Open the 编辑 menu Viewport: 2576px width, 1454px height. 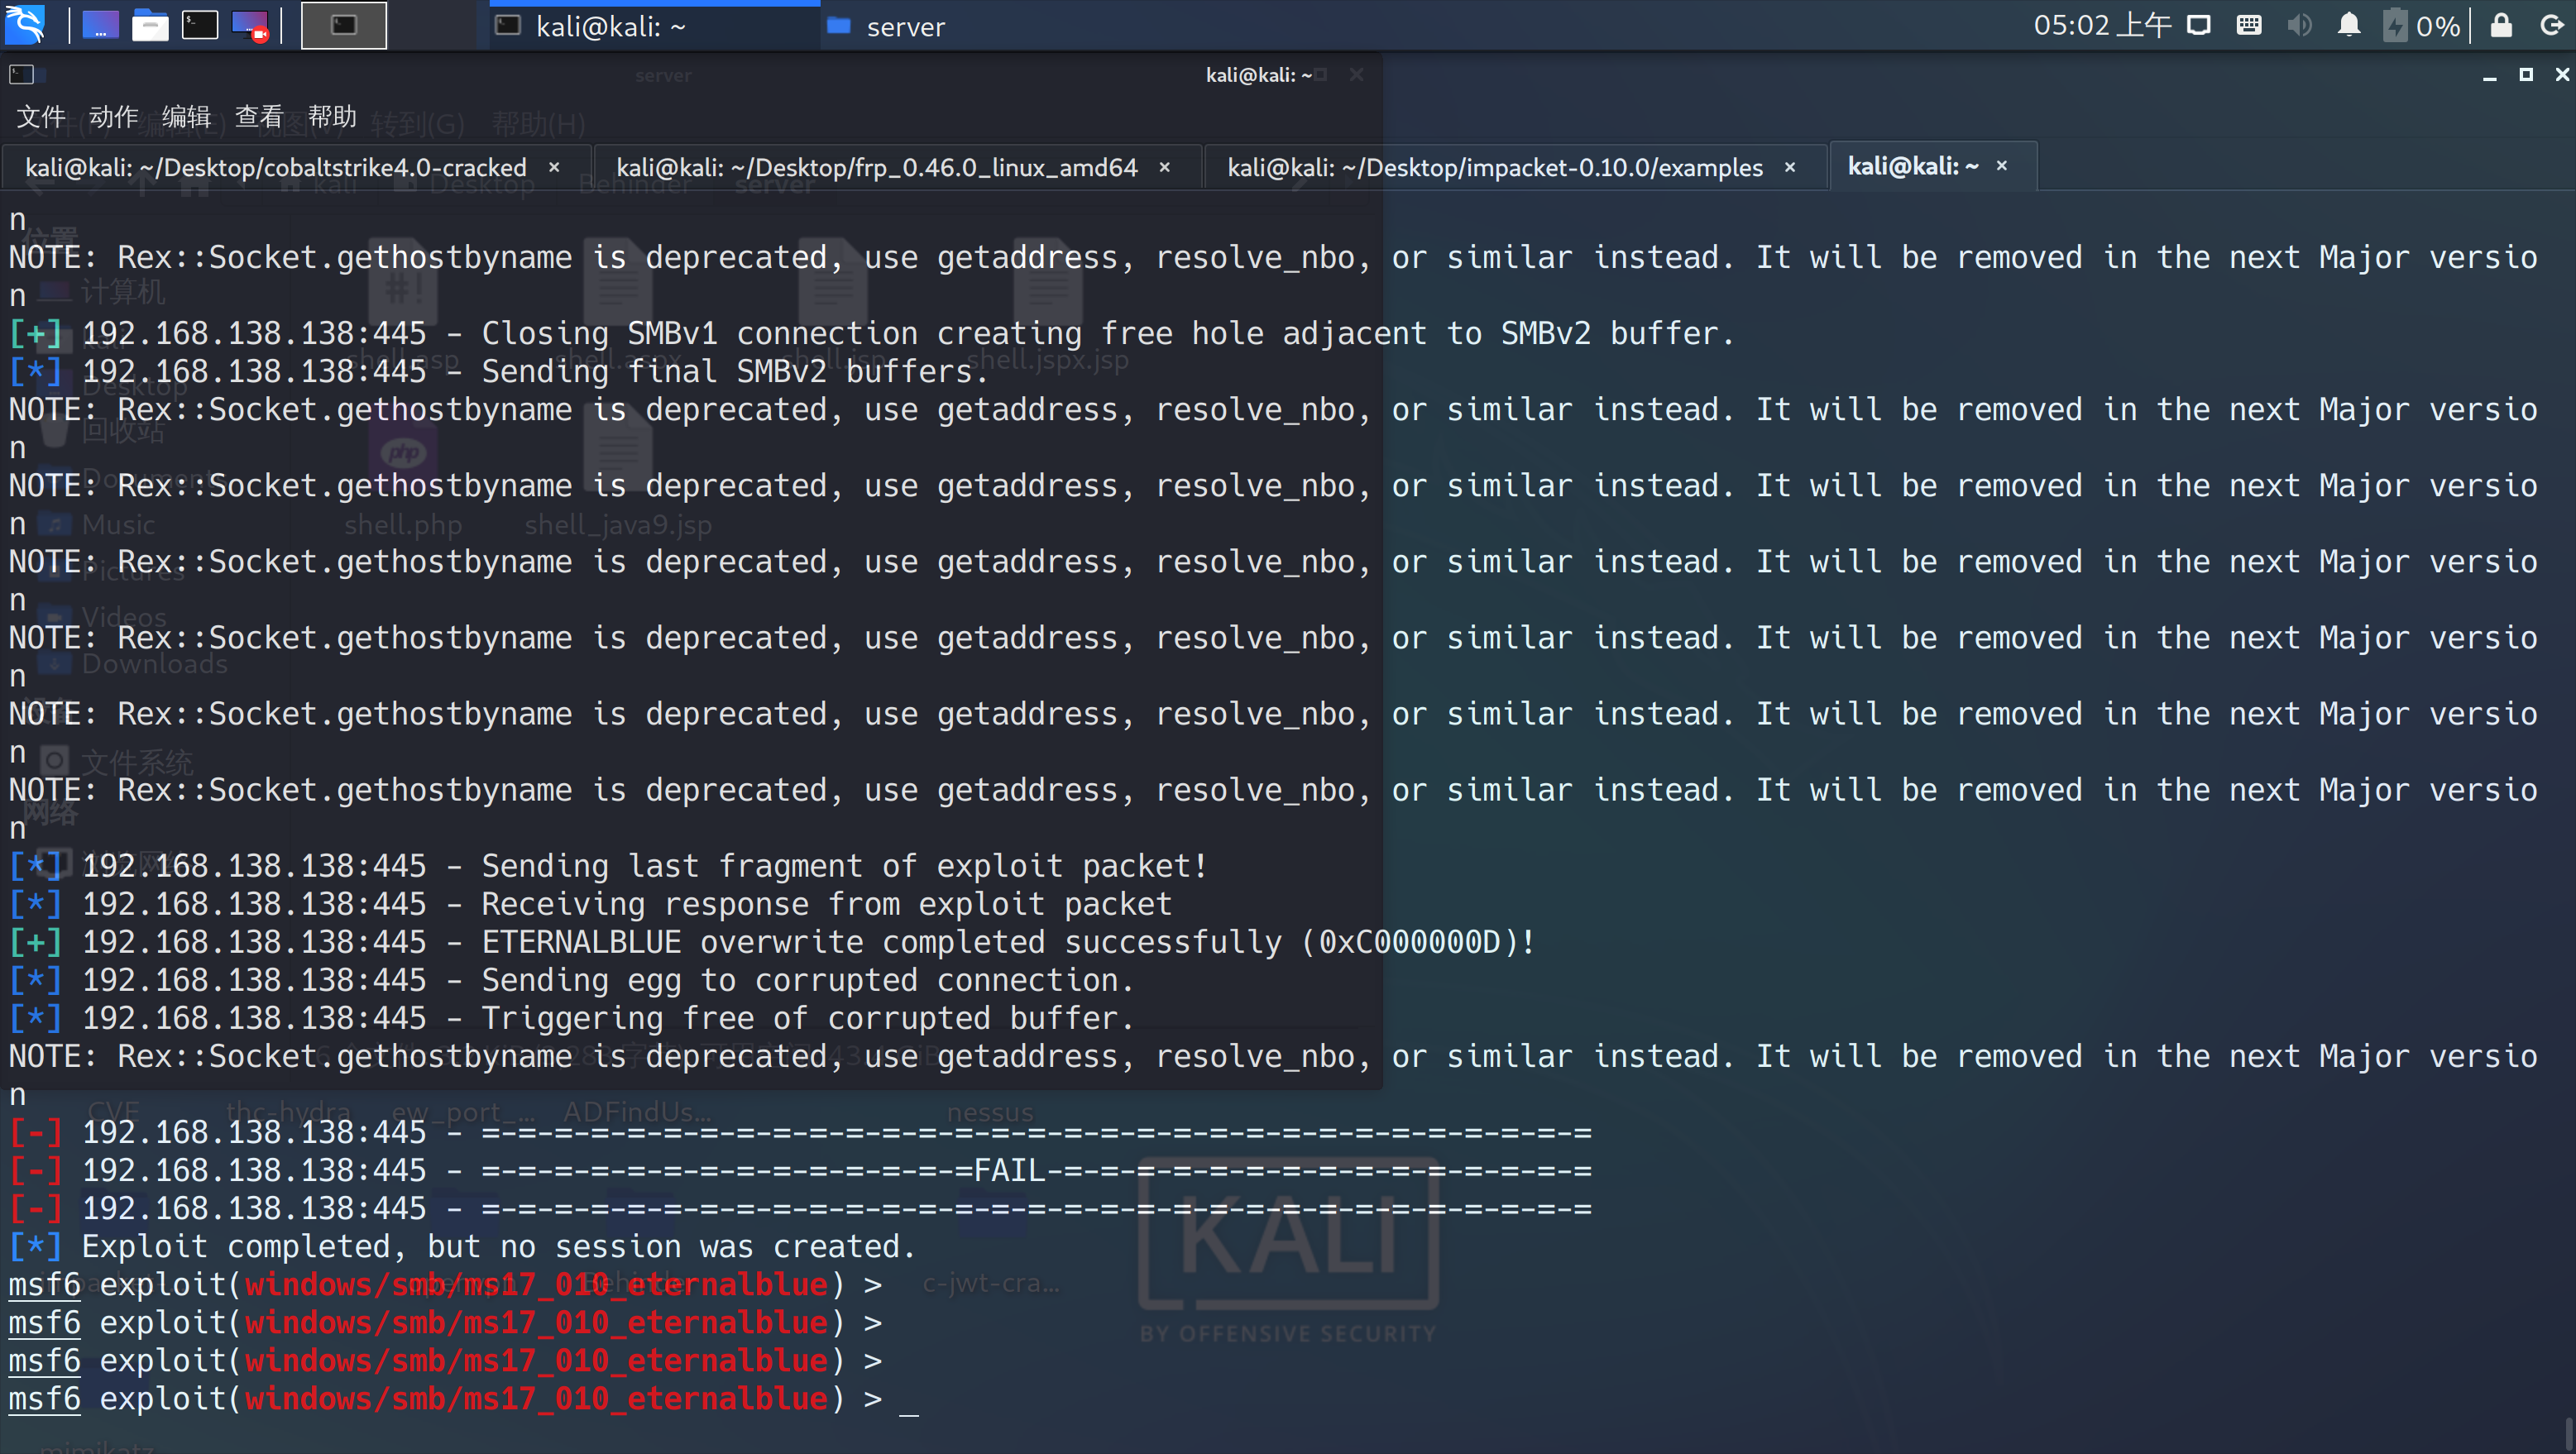(186, 117)
